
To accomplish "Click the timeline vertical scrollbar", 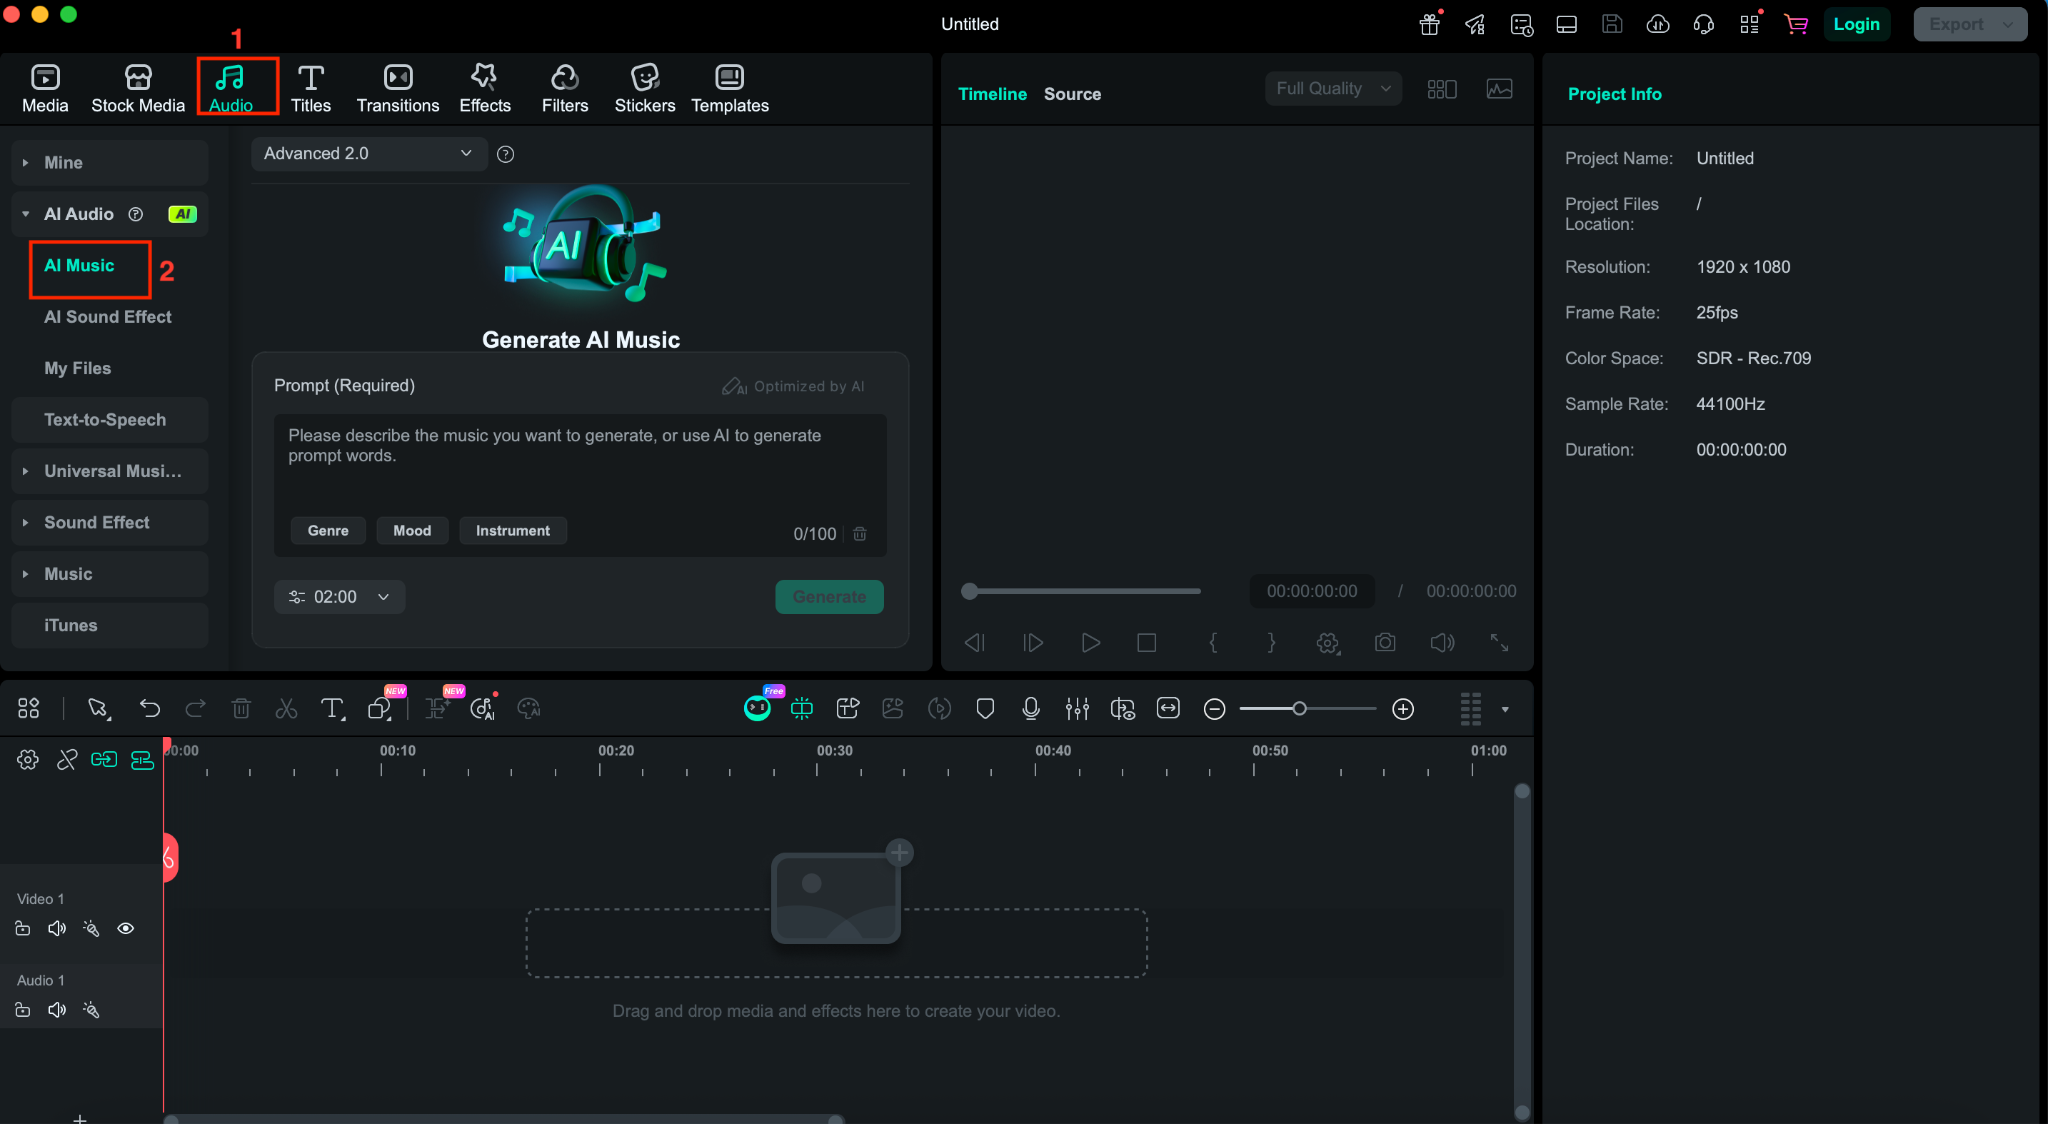I will (1522, 951).
